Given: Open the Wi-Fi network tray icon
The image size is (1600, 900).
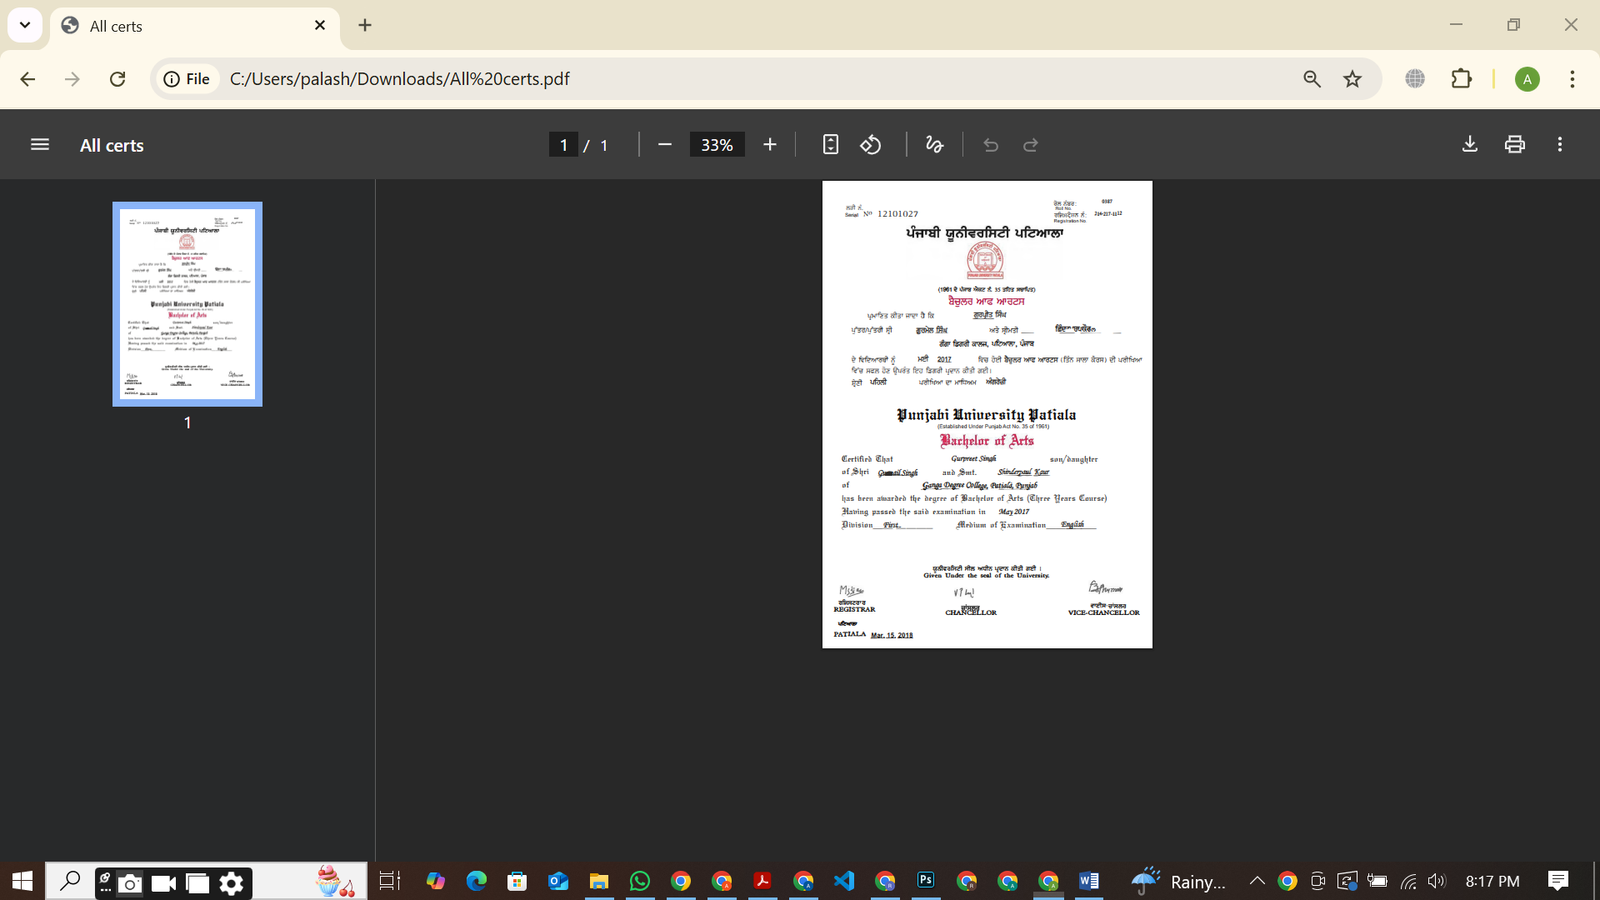Looking at the screenshot, I should point(1408,881).
